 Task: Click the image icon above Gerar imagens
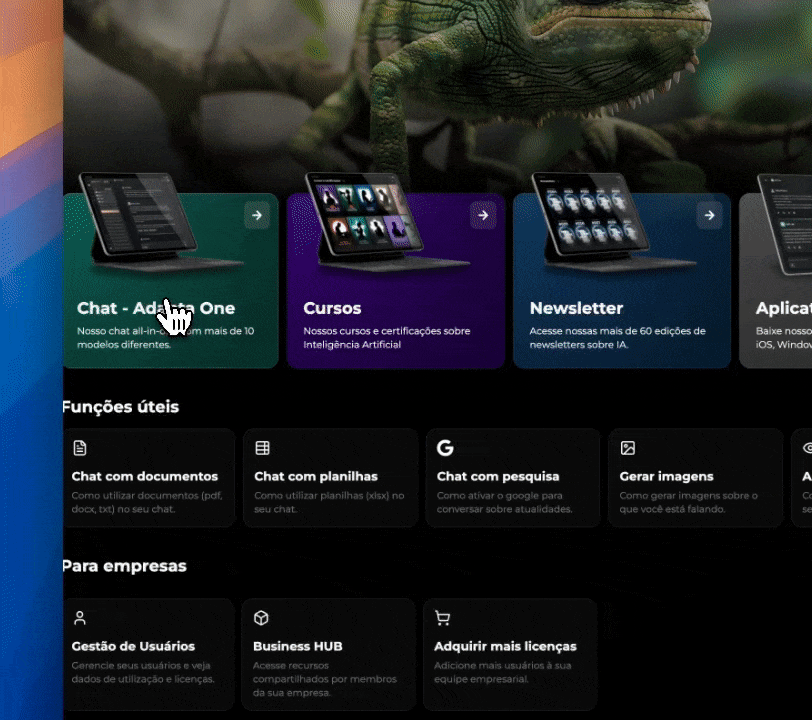(x=628, y=448)
